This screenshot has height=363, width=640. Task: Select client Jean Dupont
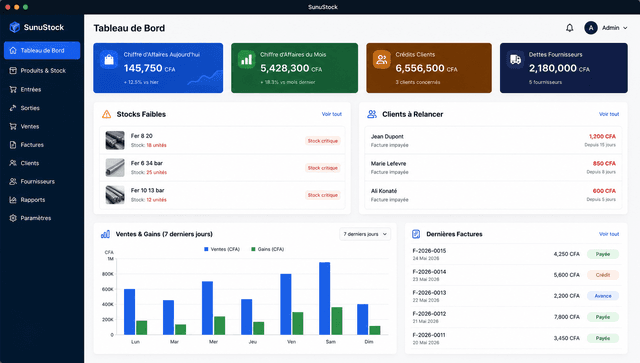pos(493,140)
